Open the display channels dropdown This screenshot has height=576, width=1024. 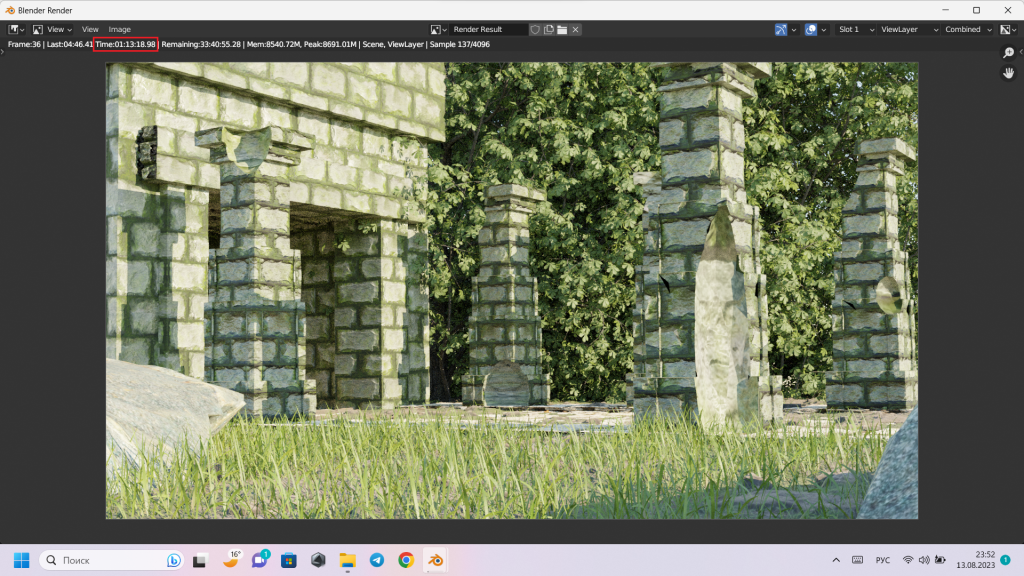(x=1008, y=30)
